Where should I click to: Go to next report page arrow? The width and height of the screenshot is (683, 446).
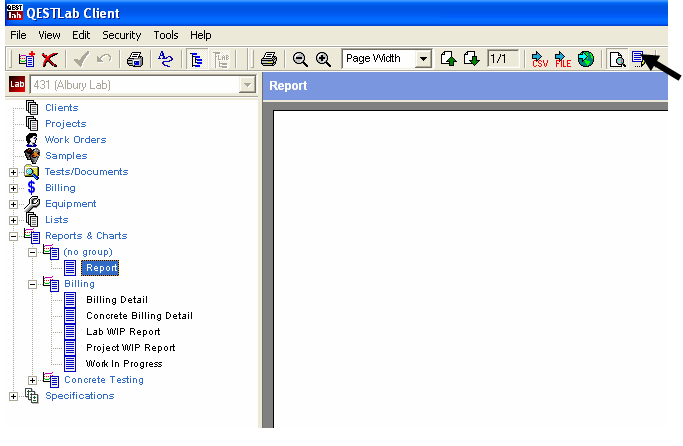pyautogui.click(x=471, y=59)
